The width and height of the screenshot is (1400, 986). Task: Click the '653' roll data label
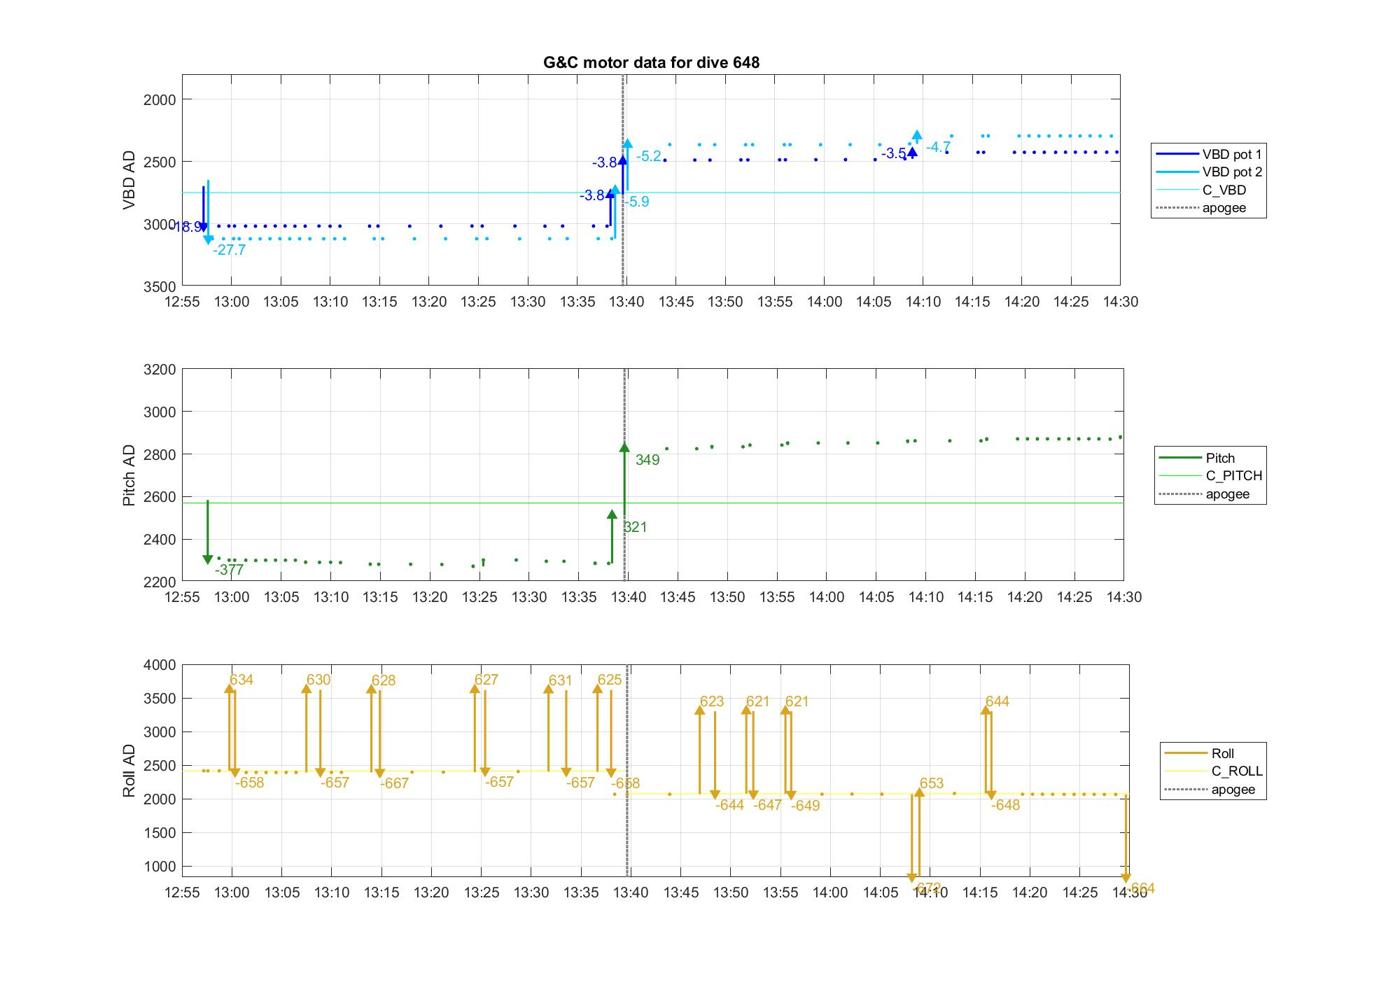(x=931, y=784)
